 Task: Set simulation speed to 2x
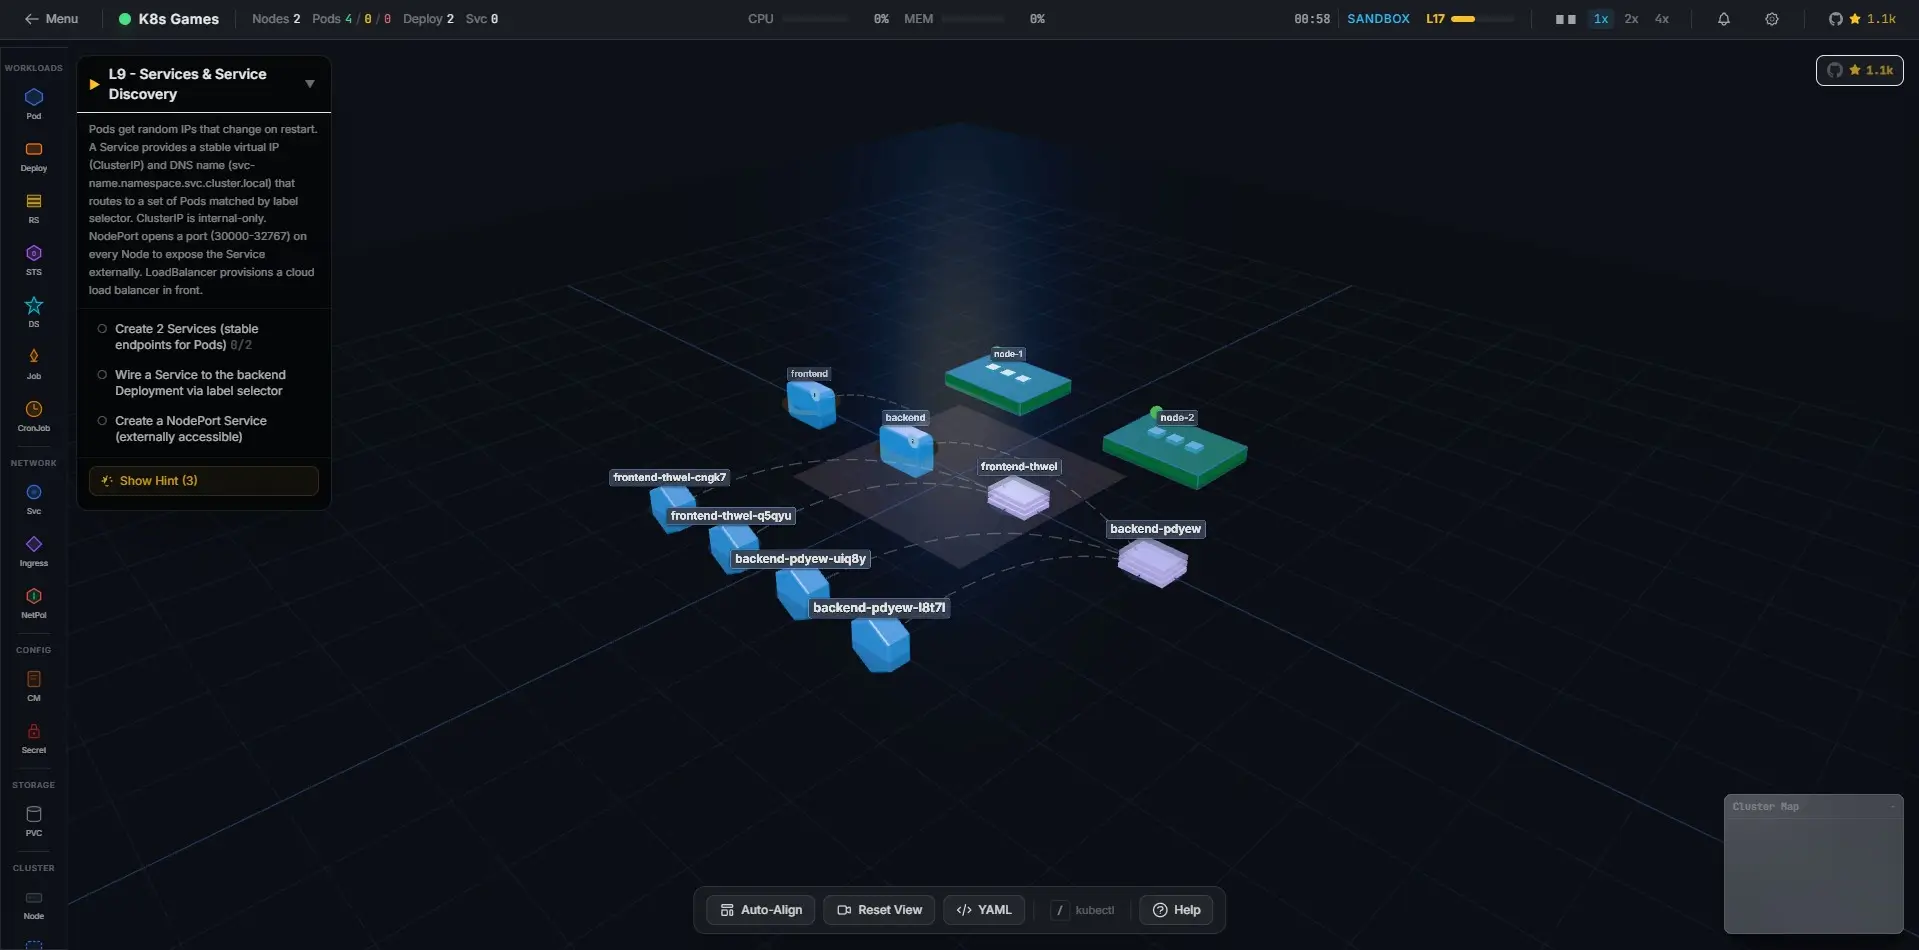point(1631,19)
